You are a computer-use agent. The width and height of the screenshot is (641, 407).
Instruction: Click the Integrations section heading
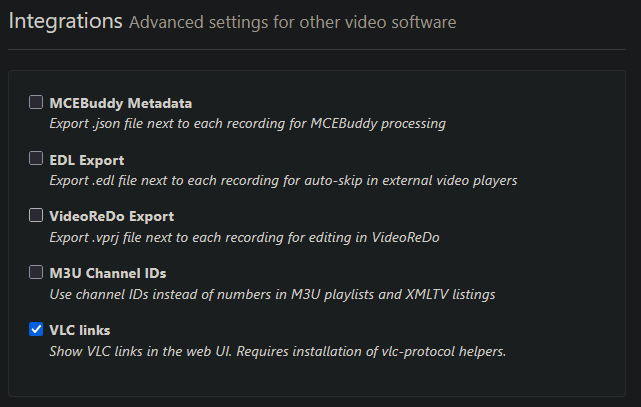point(66,20)
